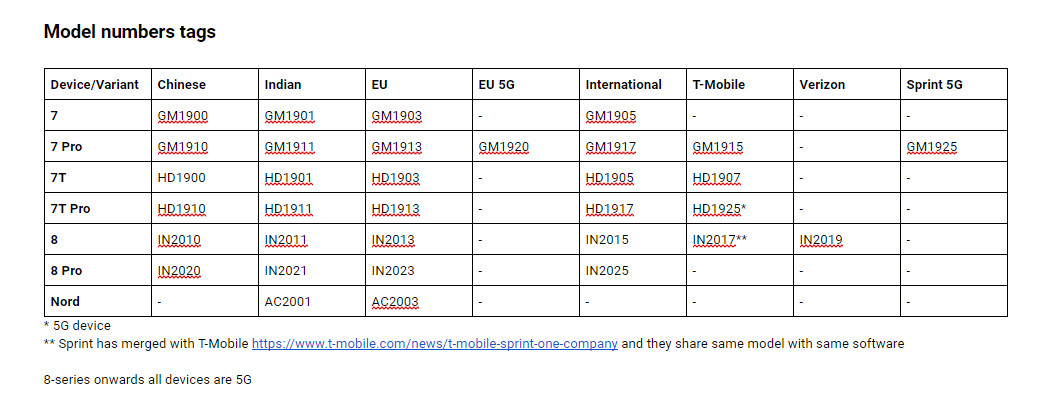Select the Nord row label
The width and height of the screenshot is (1055, 395).
tap(98, 301)
